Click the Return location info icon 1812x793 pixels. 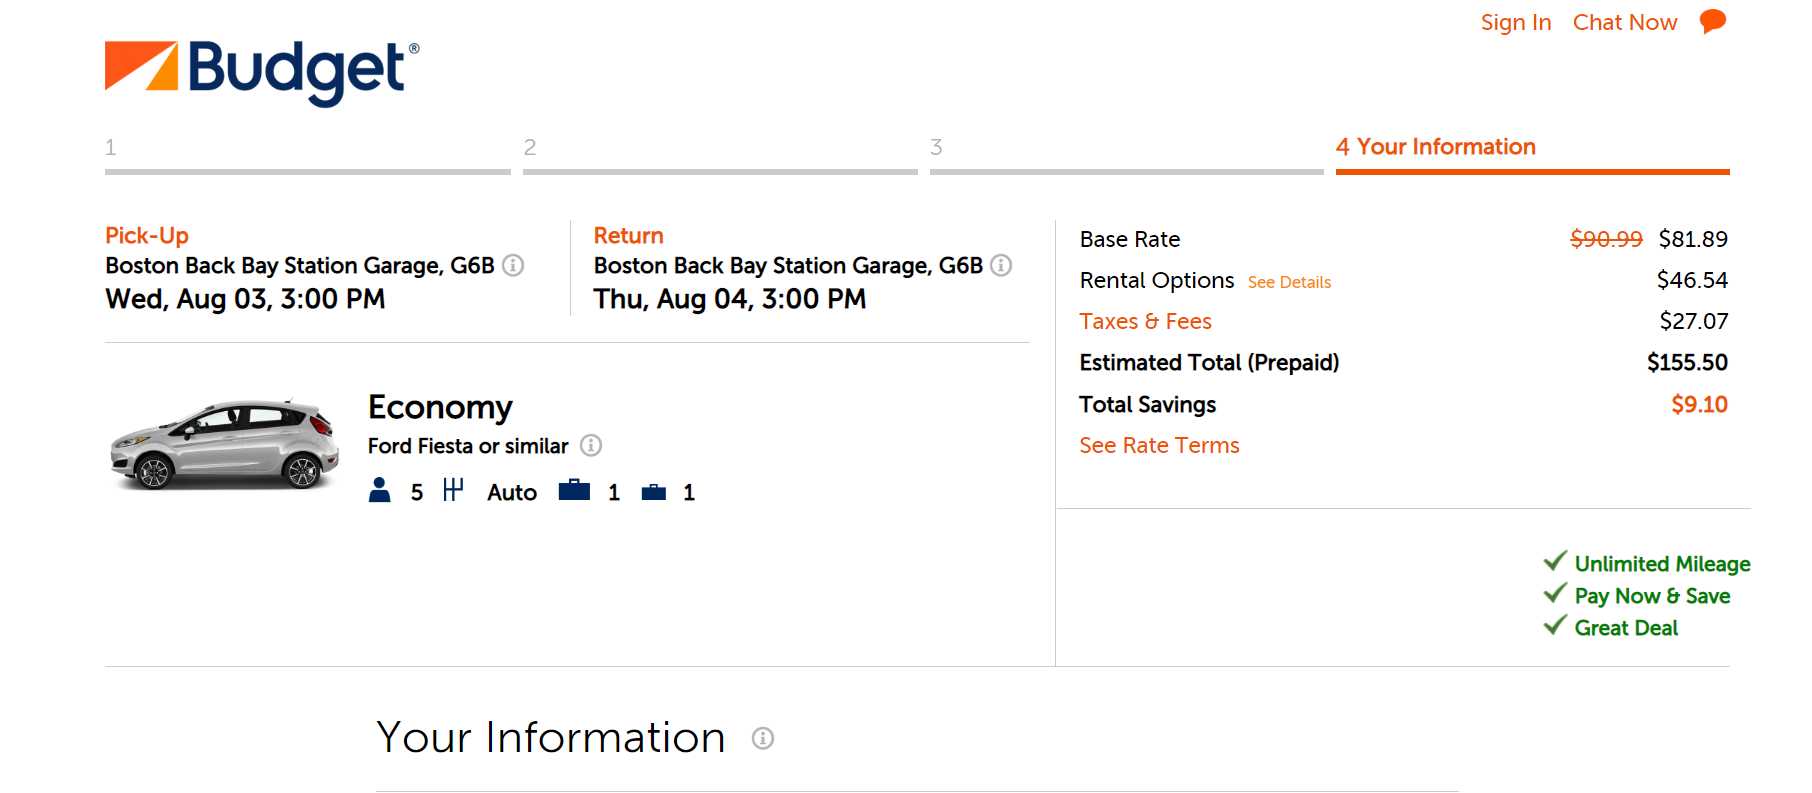click(1001, 265)
